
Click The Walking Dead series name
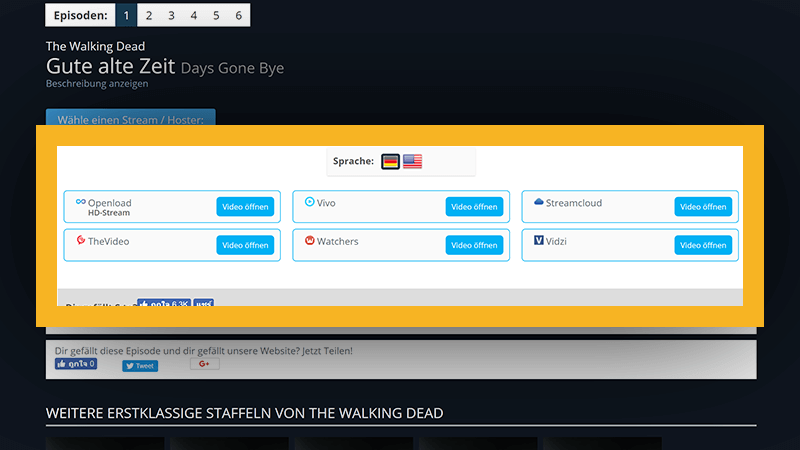click(x=95, y=46)
